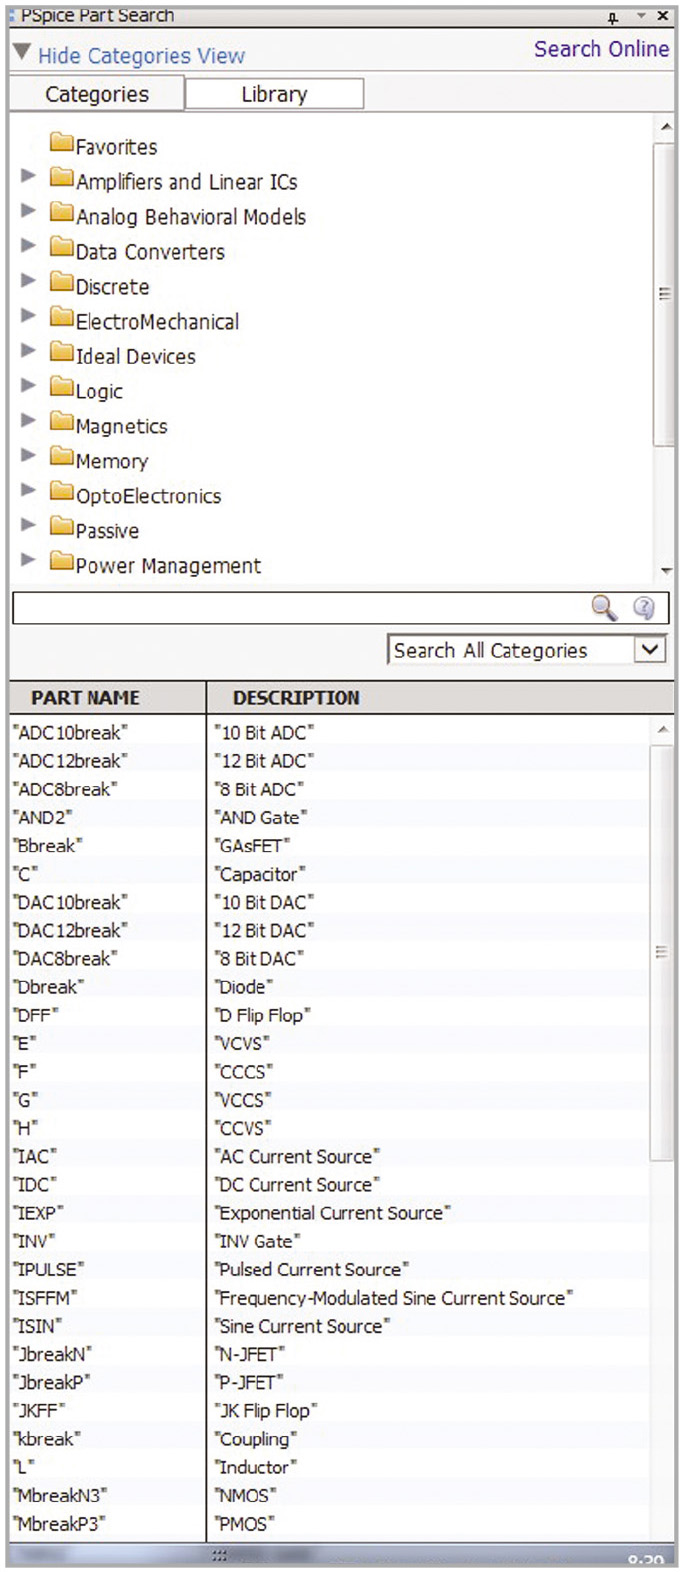
Task: Expand the Magnetics category arrow
Action: [28, 420]
